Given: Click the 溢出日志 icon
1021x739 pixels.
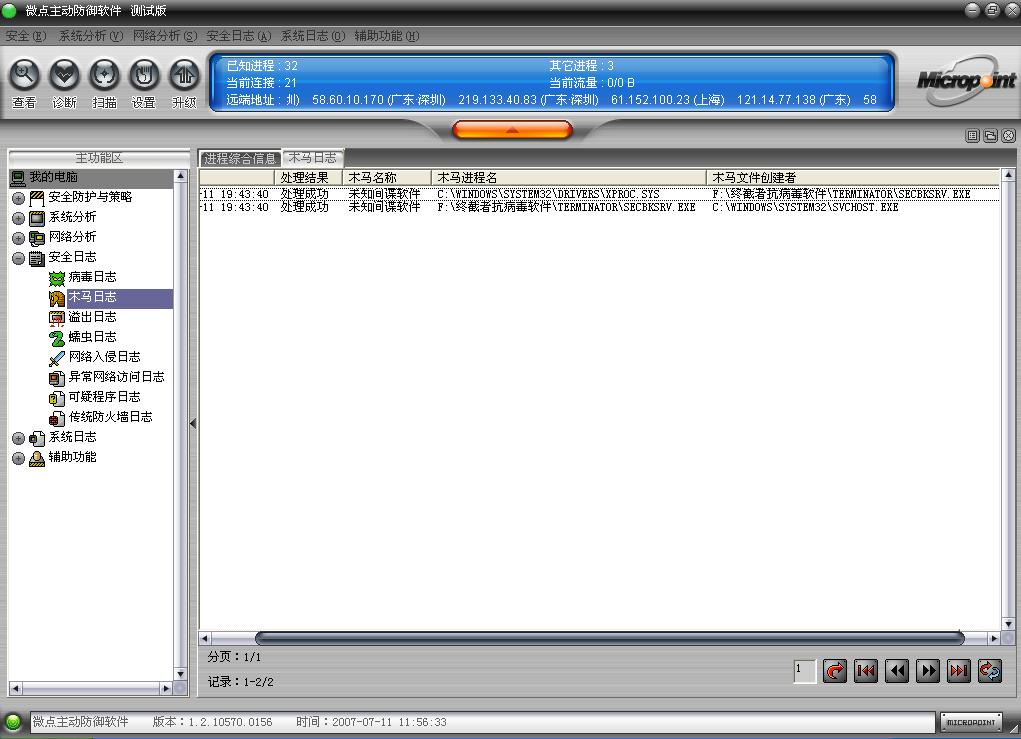Looking at the screenshot, I should pos(57,318).
